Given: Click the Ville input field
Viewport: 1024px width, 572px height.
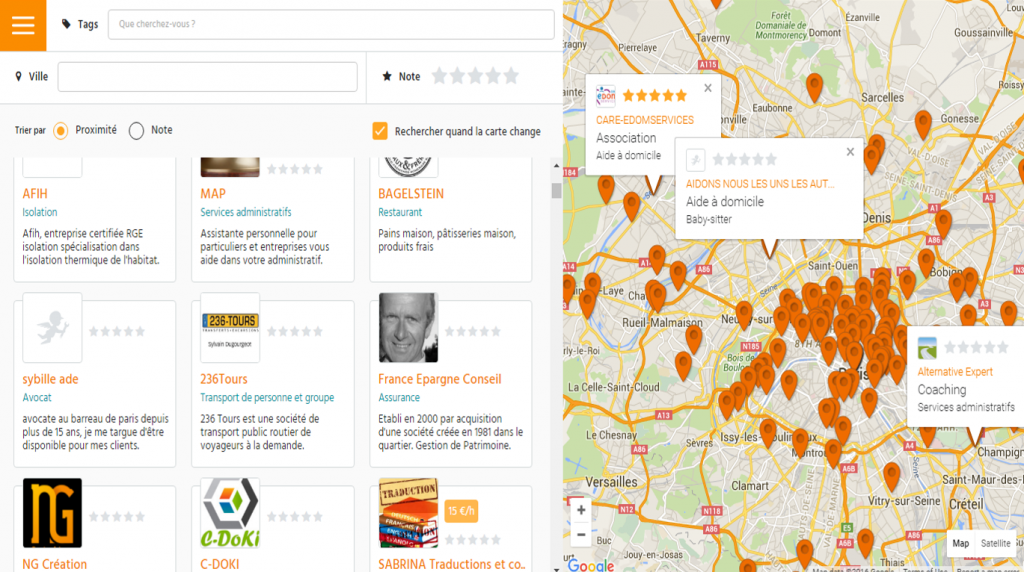Looking at the screenshot, I should point(207,77).
